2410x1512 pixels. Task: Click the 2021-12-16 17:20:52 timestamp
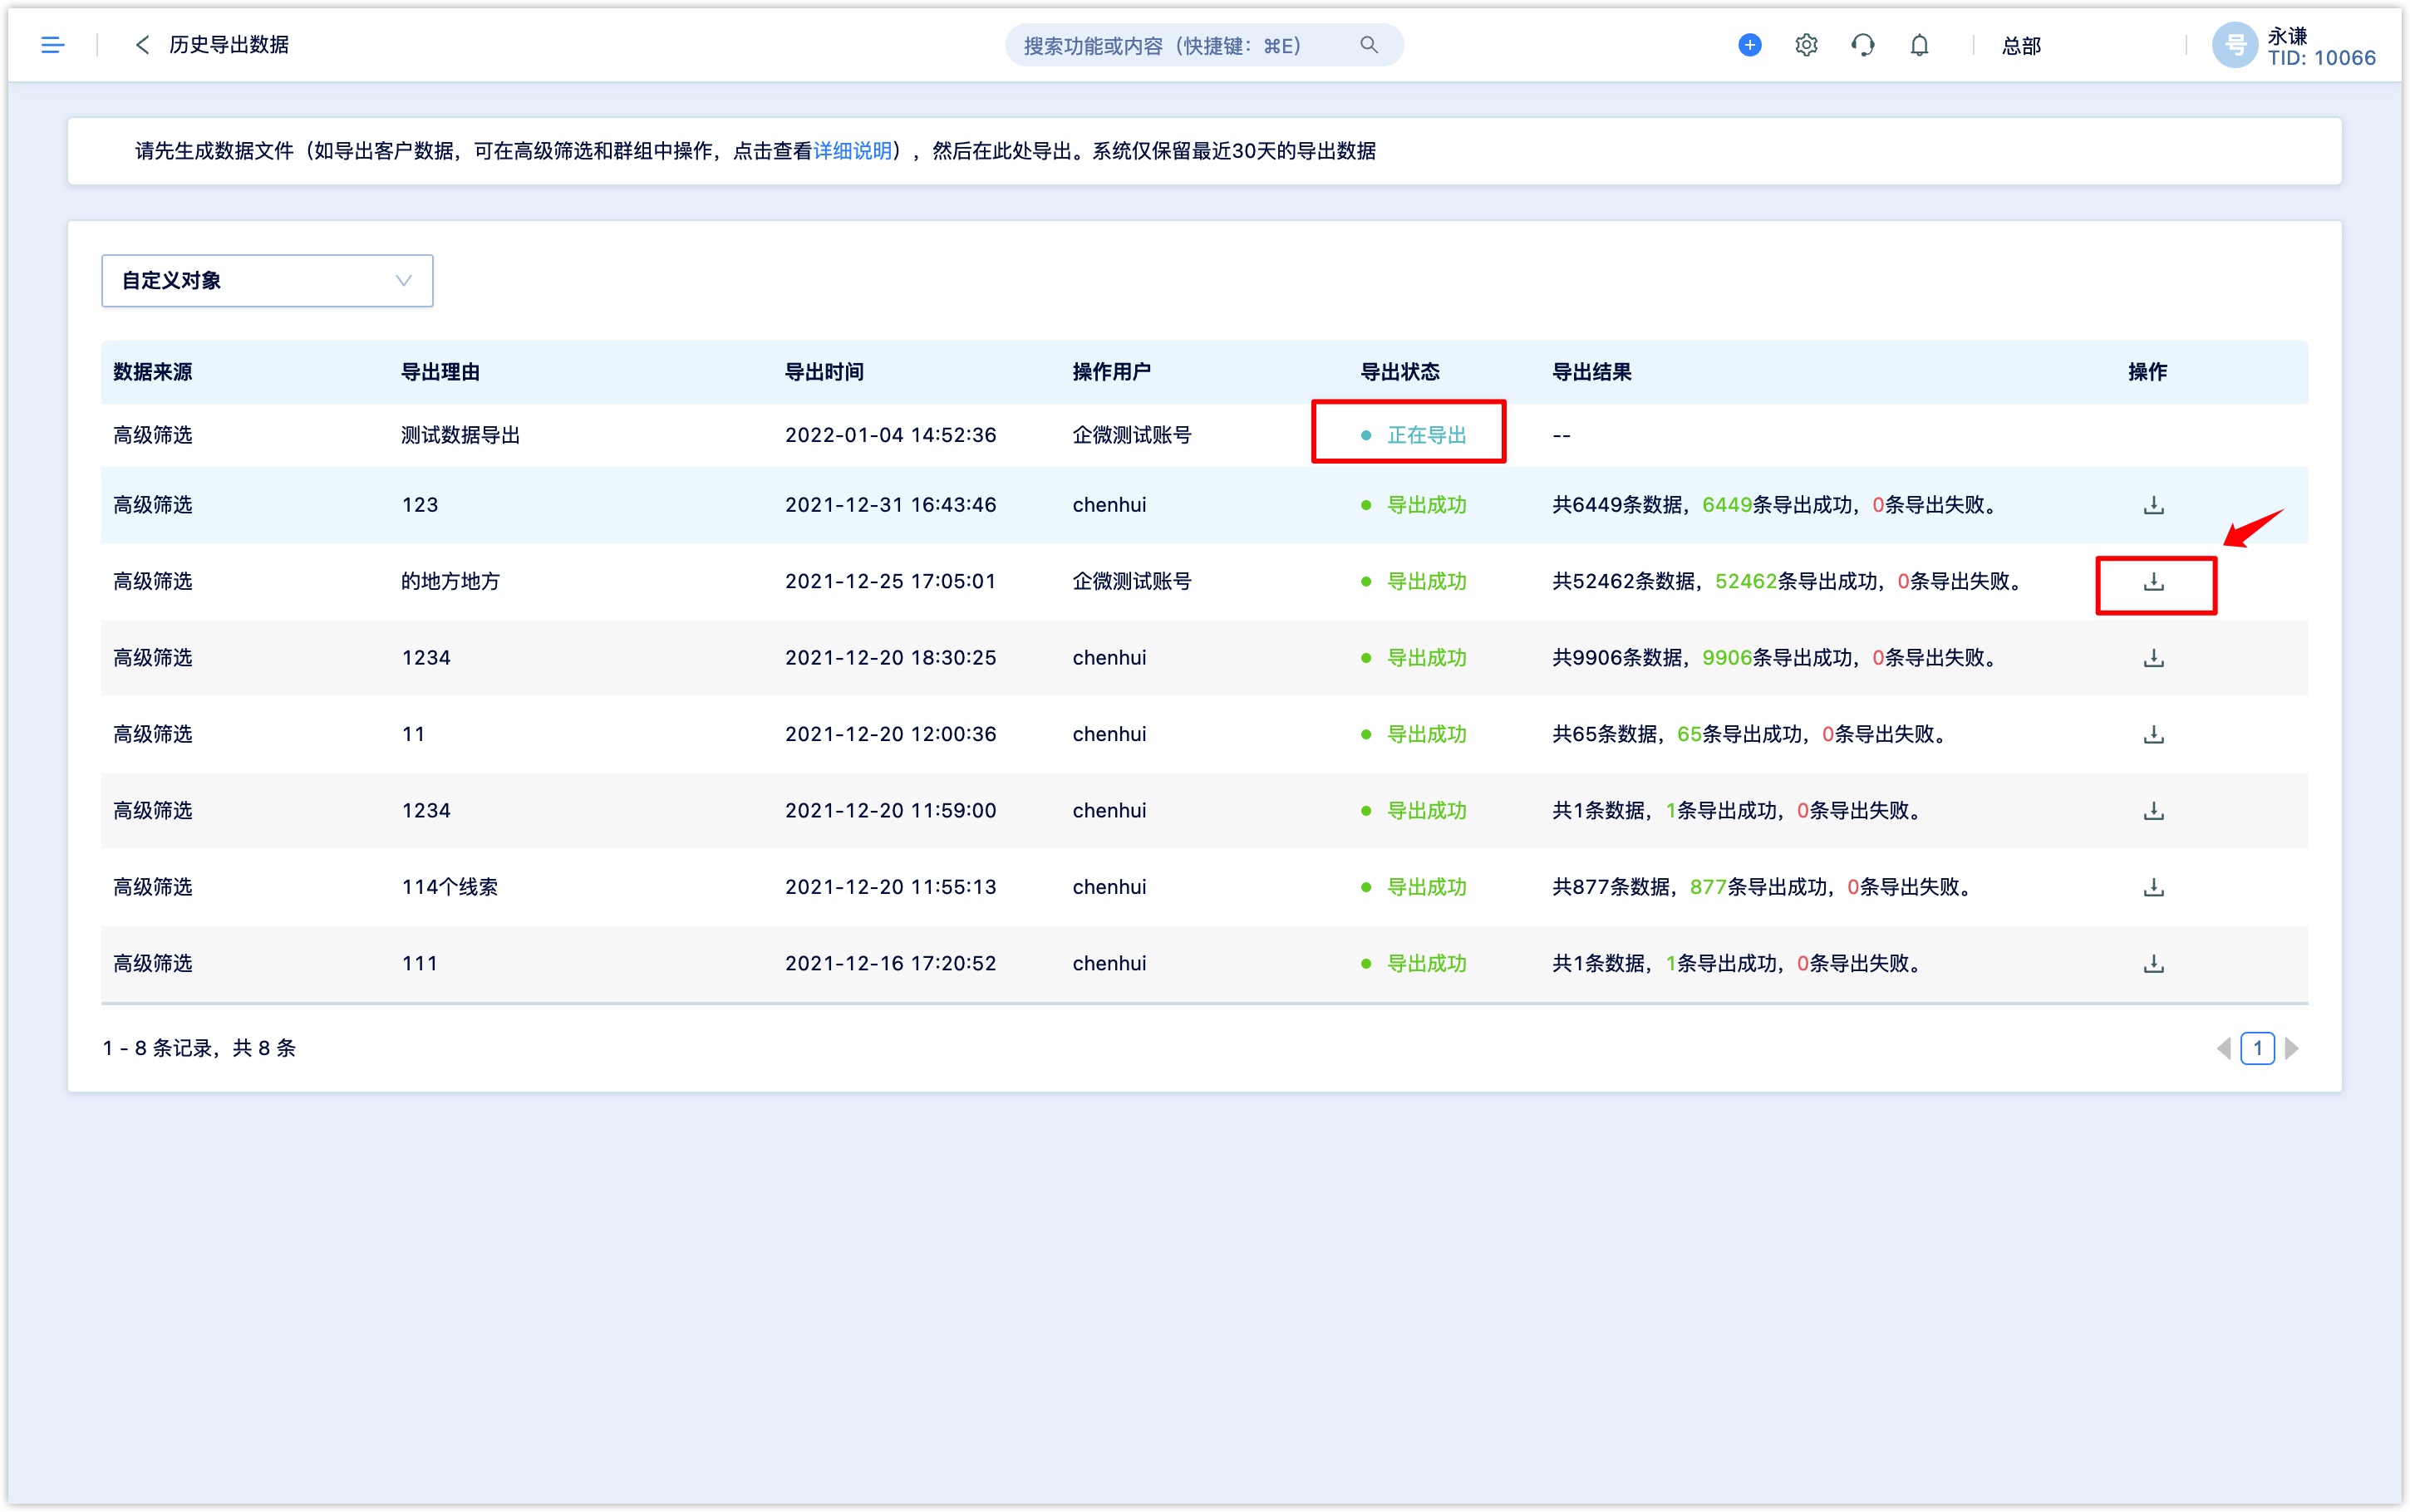(x=890, y=964)
